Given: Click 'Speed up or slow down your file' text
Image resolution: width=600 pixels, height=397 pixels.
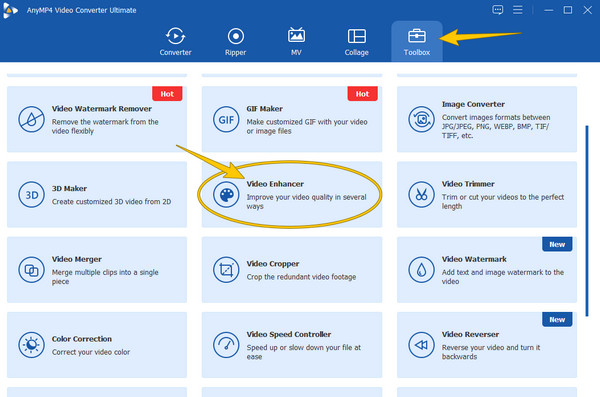Looking at the screenshot, I should click(x=303, y=352).
